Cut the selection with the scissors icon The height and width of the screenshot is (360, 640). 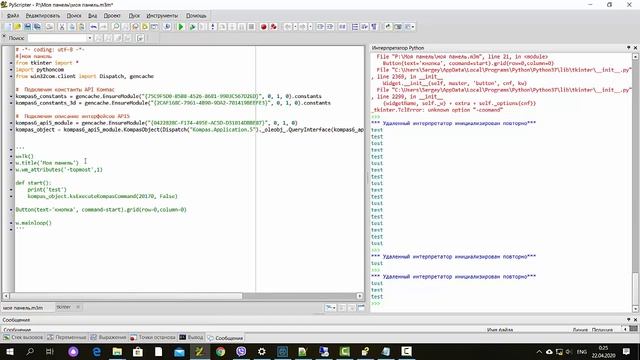click(62, 27)
